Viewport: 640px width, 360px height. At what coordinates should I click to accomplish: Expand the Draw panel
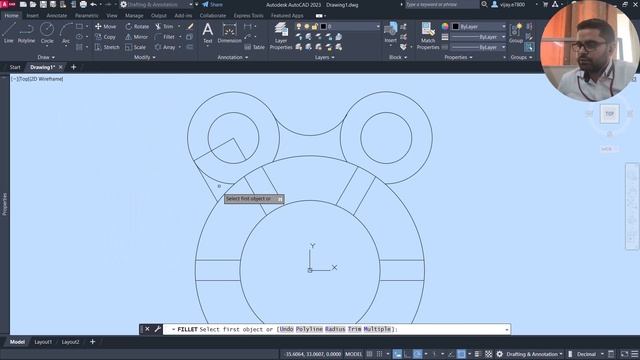[x=46, y=58]
